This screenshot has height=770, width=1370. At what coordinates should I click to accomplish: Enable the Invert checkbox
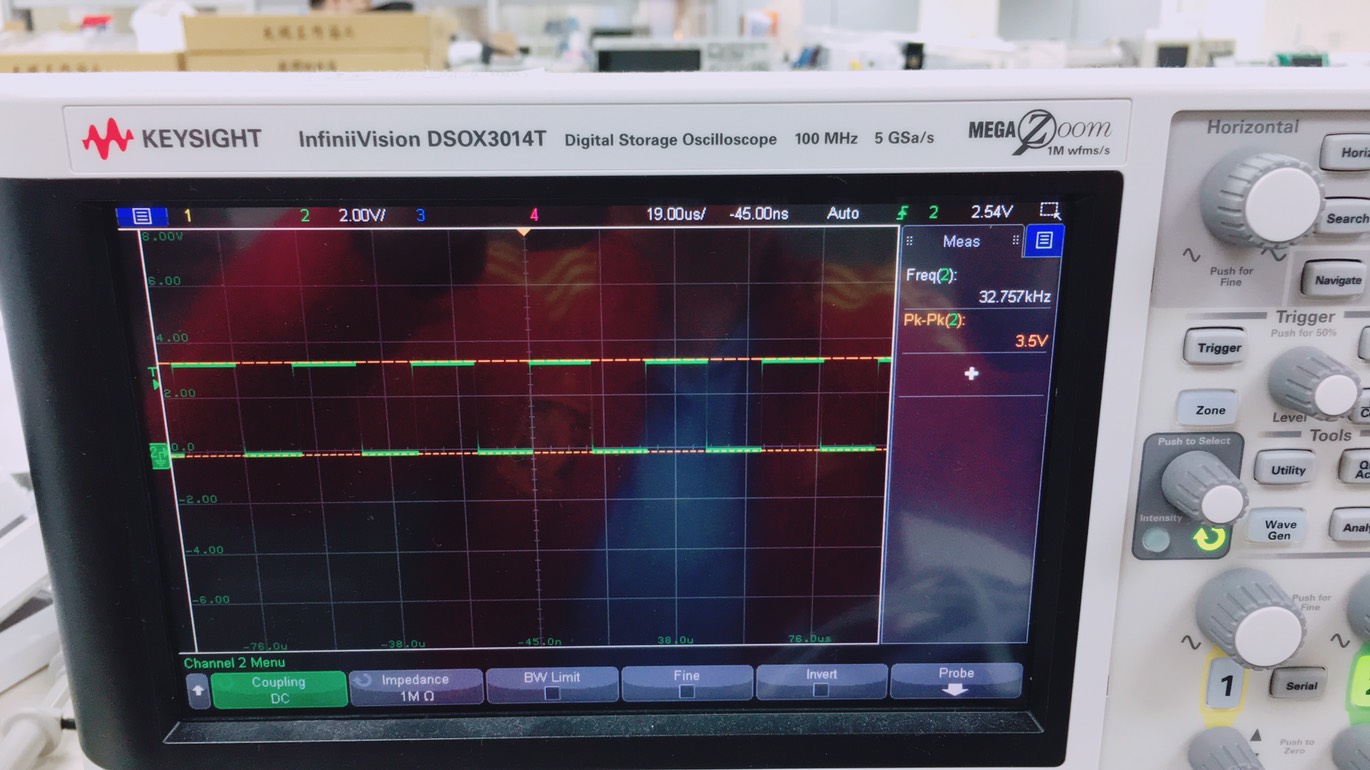[821, 688]
